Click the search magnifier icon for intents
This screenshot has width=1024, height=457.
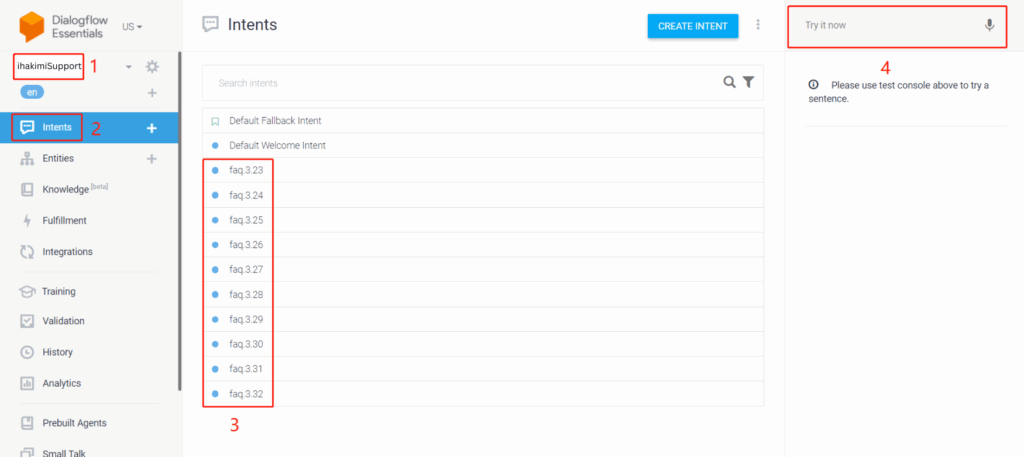tap(729, 82)
